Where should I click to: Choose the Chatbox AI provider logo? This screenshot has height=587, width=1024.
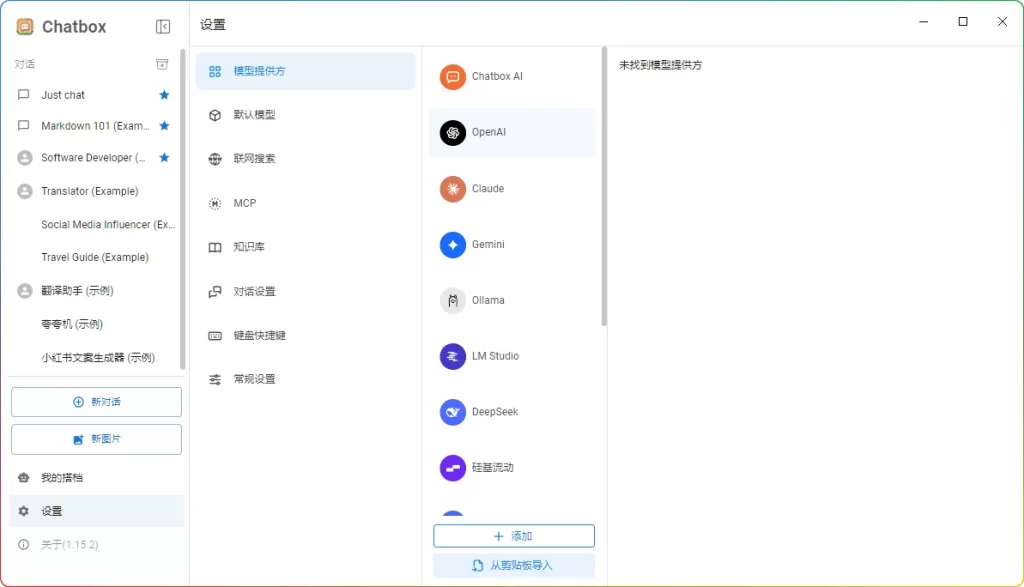453,77
